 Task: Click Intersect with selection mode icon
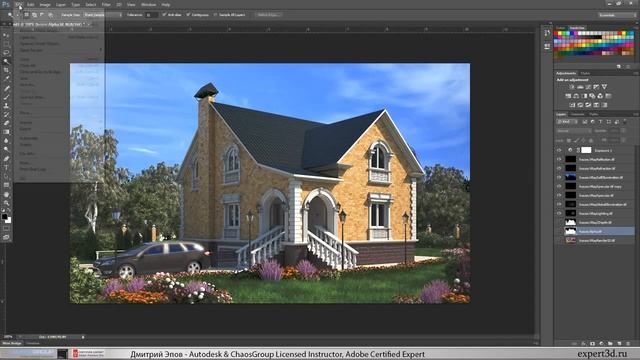(x=50, y=15)
